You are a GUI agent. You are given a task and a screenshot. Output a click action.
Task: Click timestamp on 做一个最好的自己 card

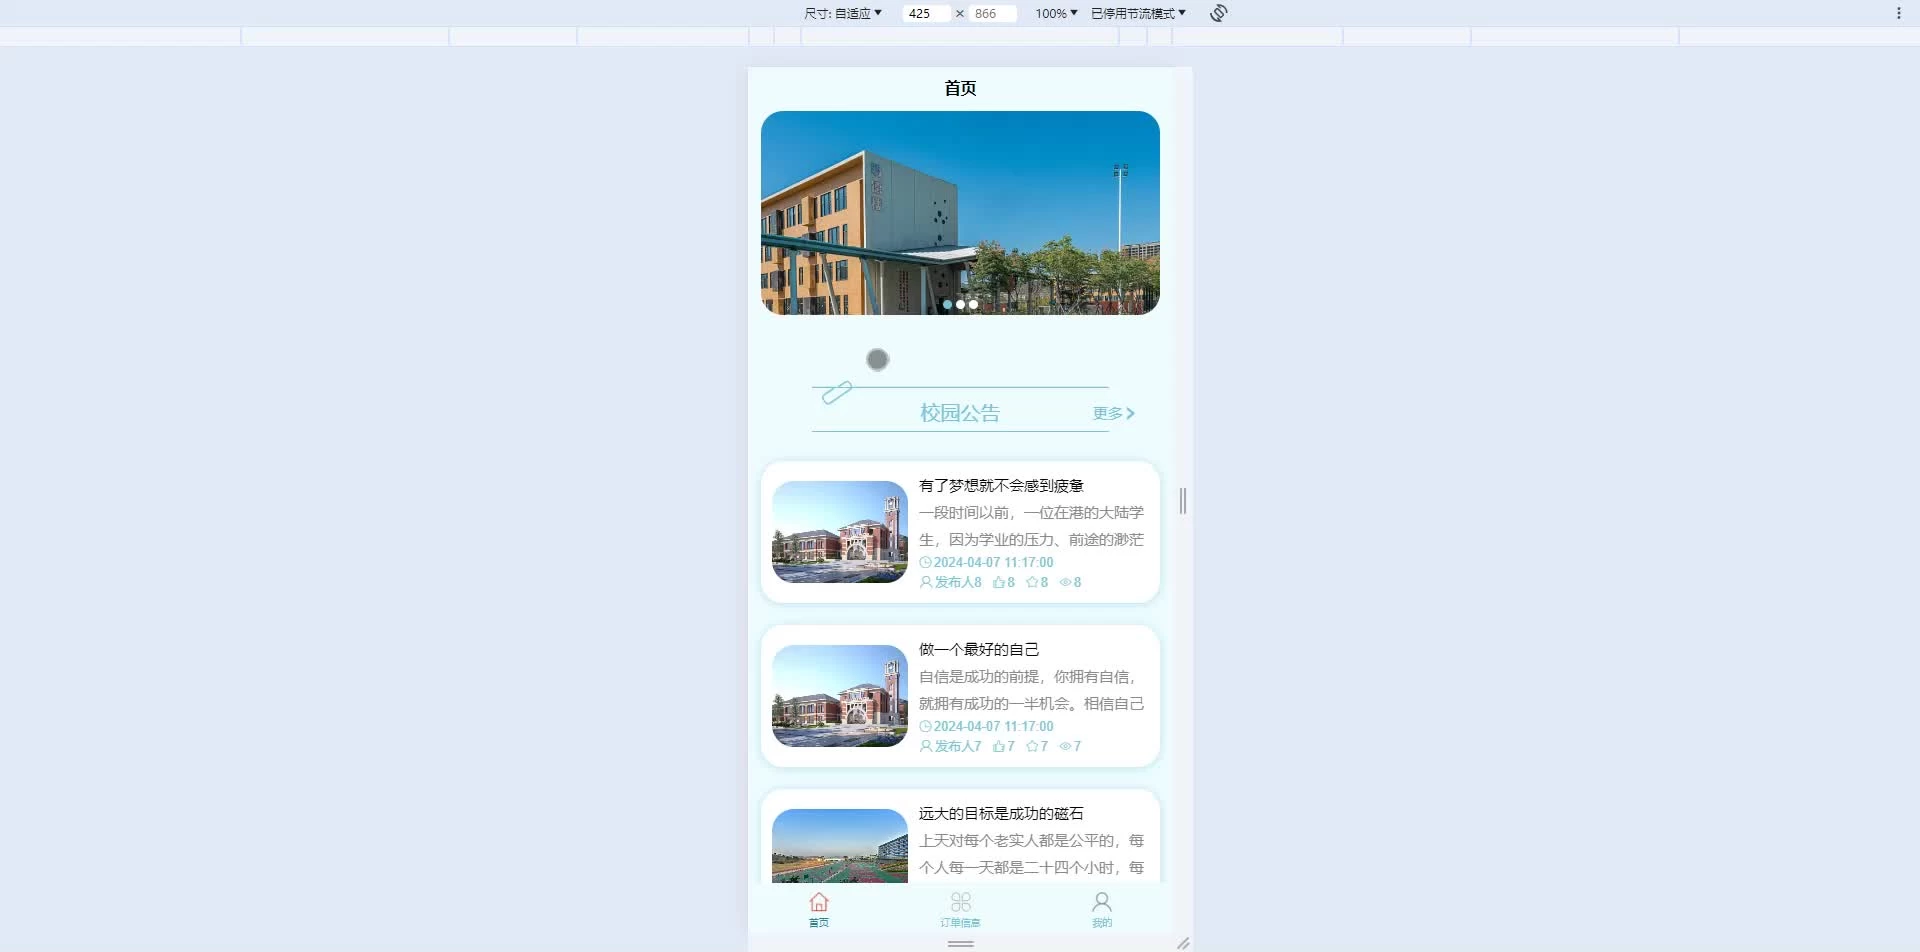[993, 727]
